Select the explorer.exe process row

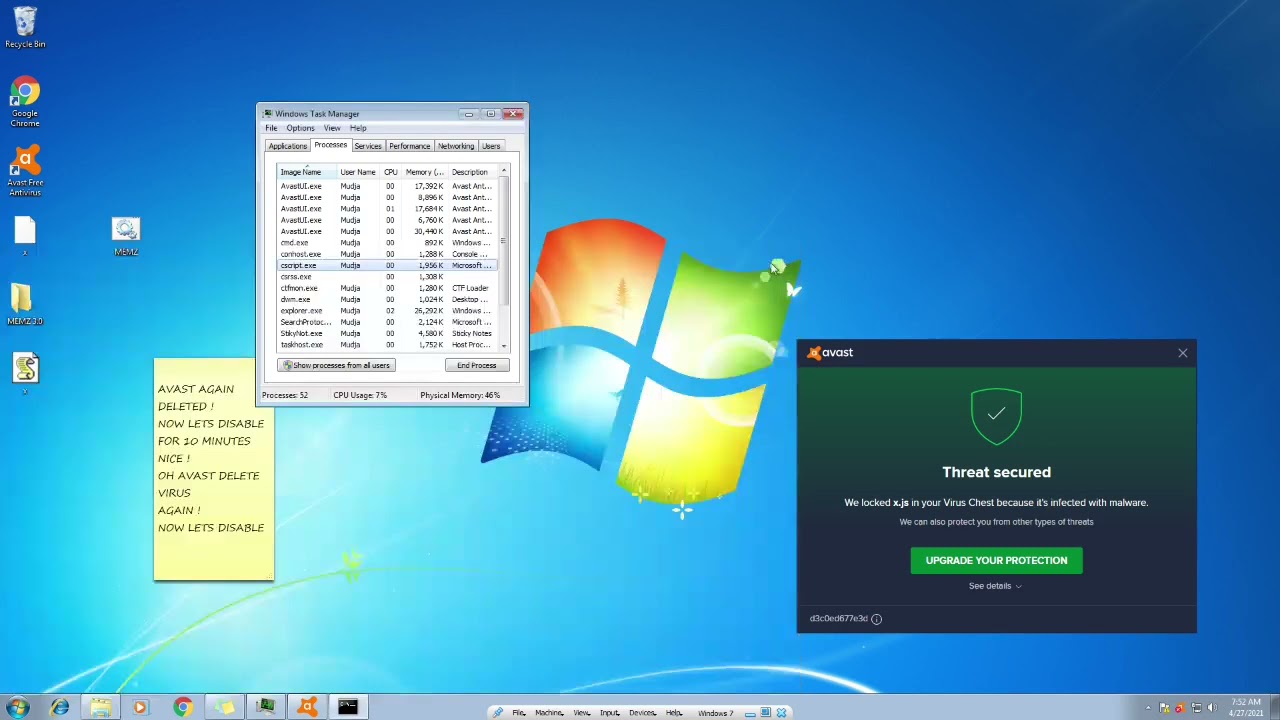point(387,311)
